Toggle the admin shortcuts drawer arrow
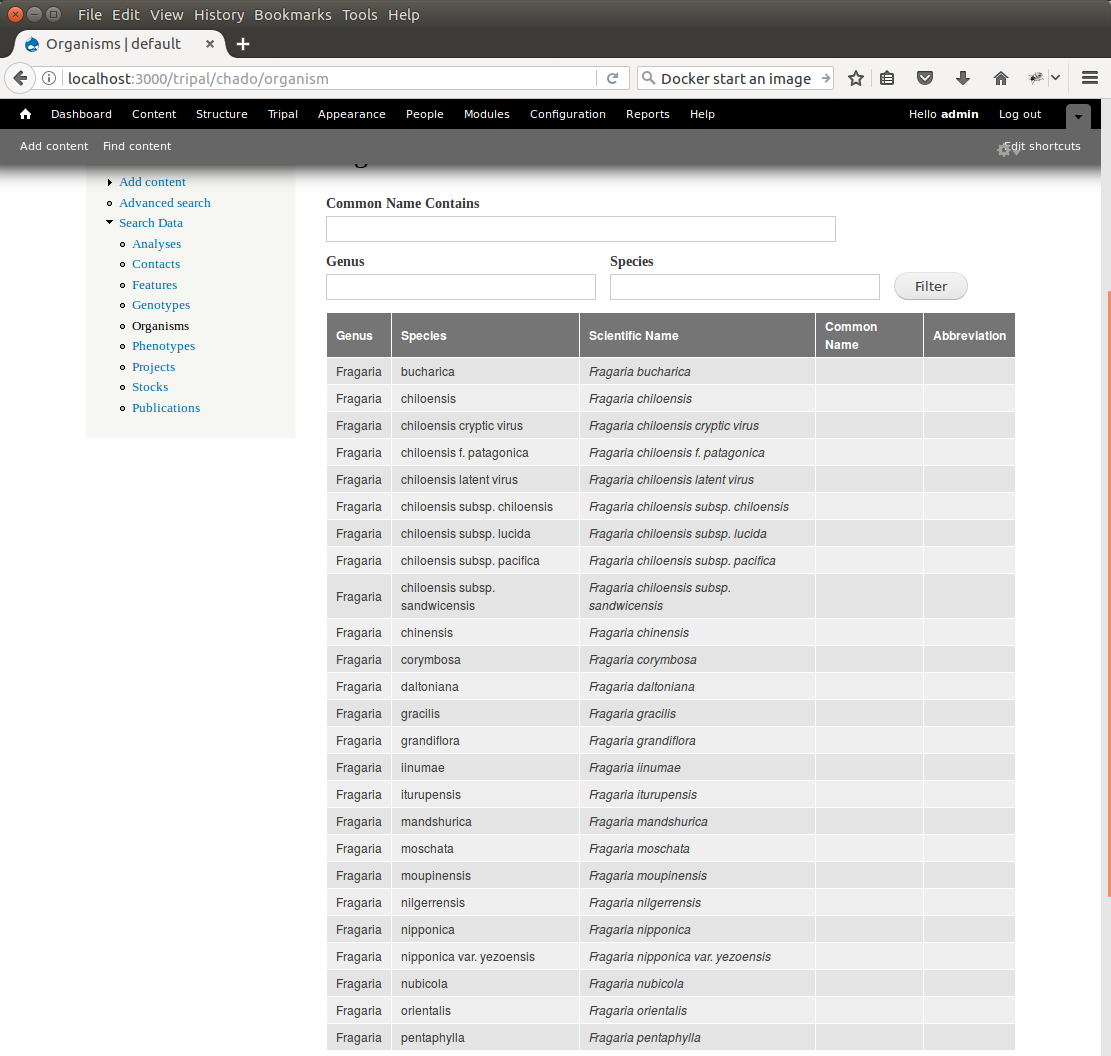 click(1078, 116)
